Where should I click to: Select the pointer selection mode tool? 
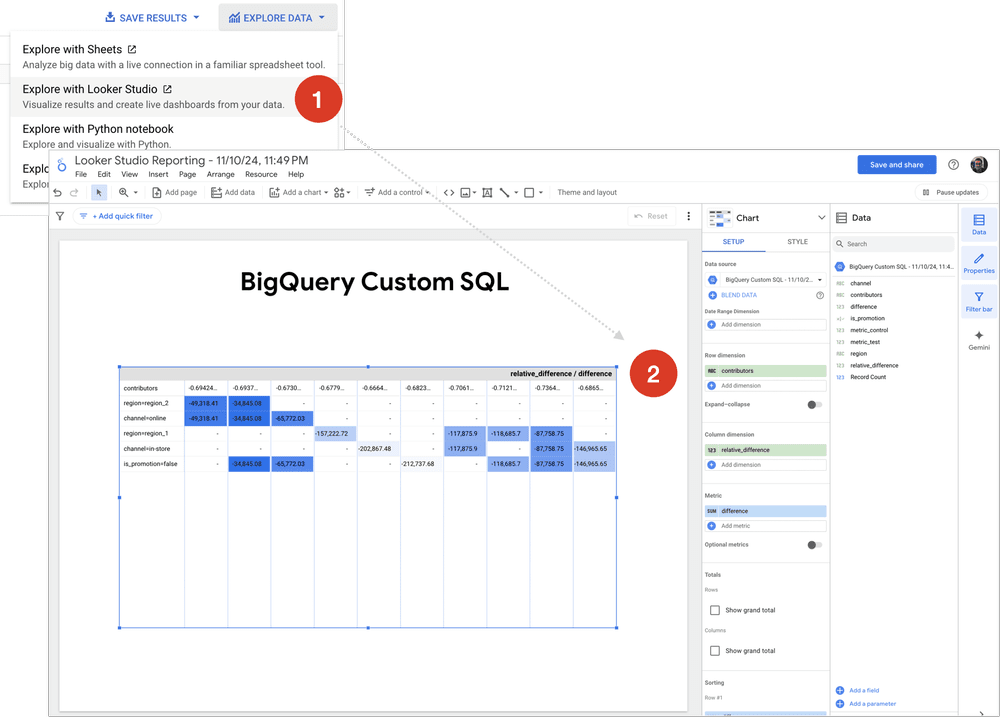pos(99,193)
